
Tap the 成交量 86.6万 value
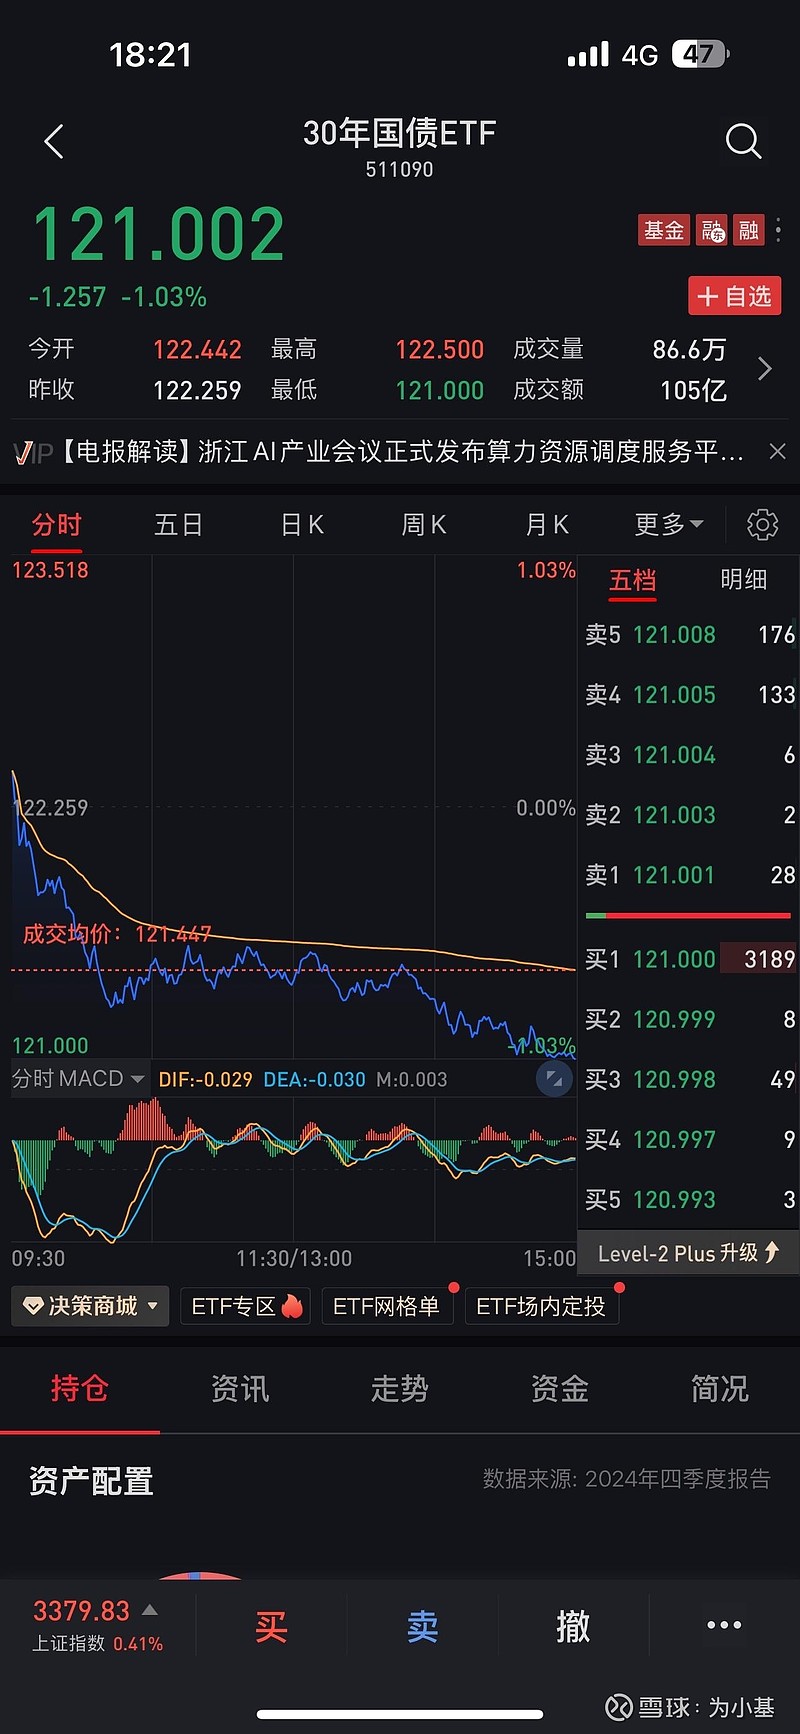(x=690, y=350)
